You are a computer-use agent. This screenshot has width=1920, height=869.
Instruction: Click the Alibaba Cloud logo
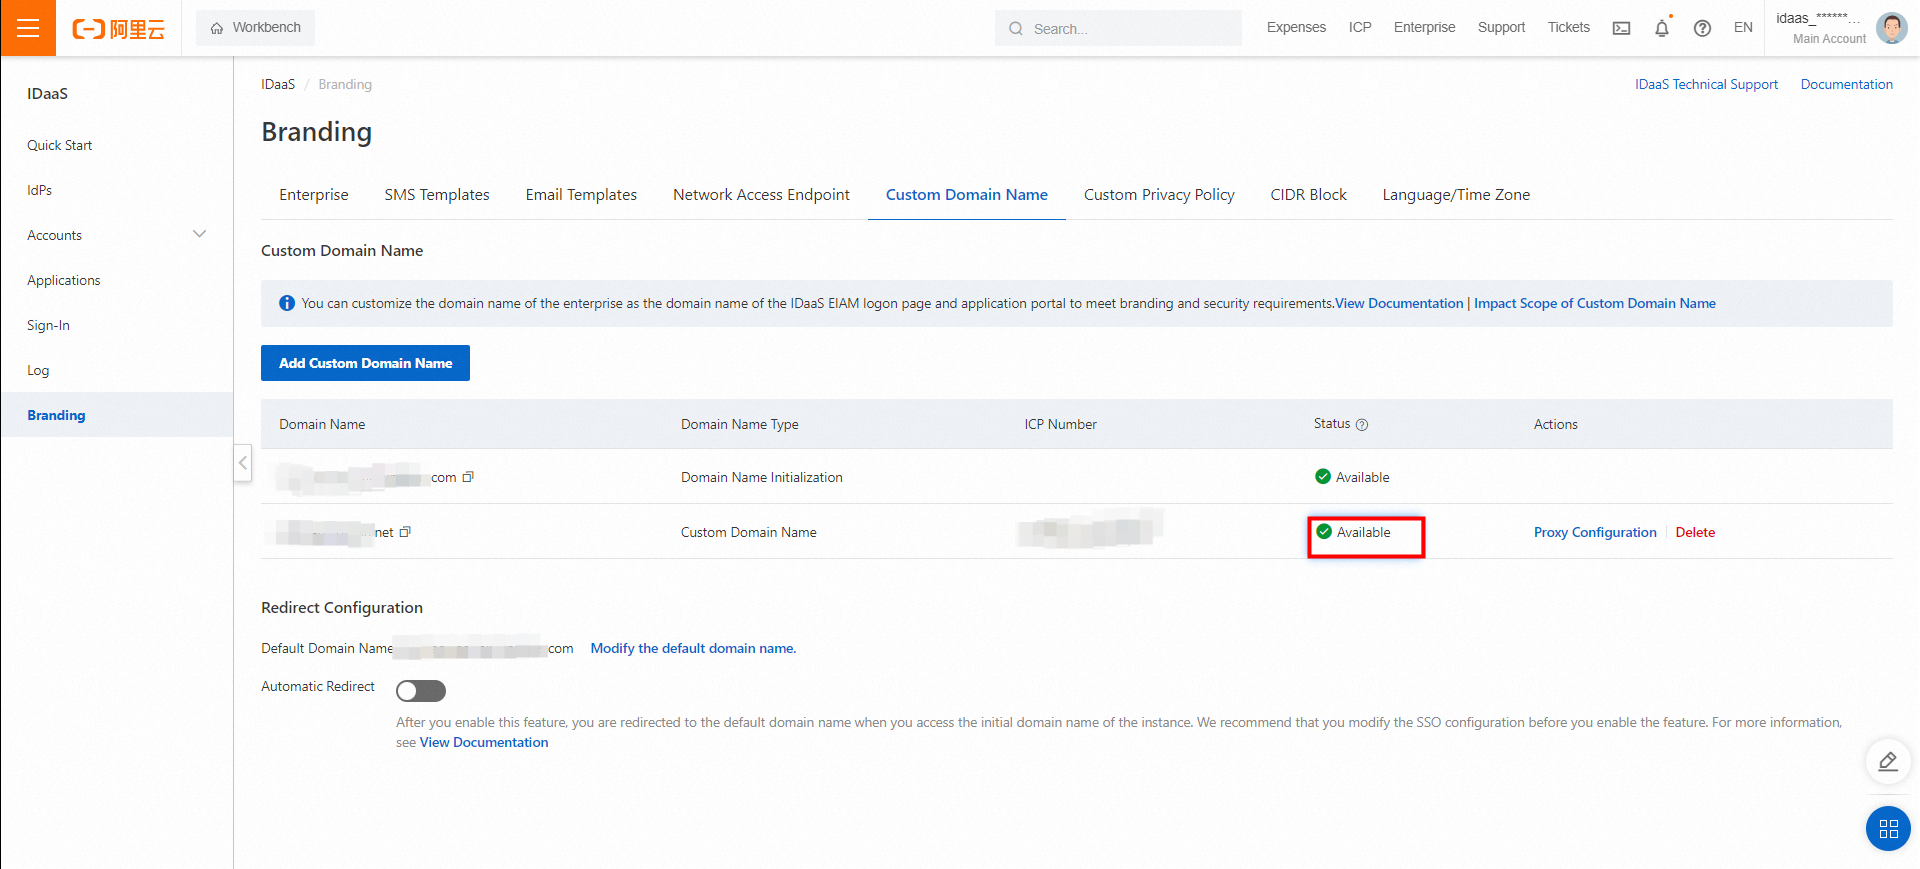point(118,29)
